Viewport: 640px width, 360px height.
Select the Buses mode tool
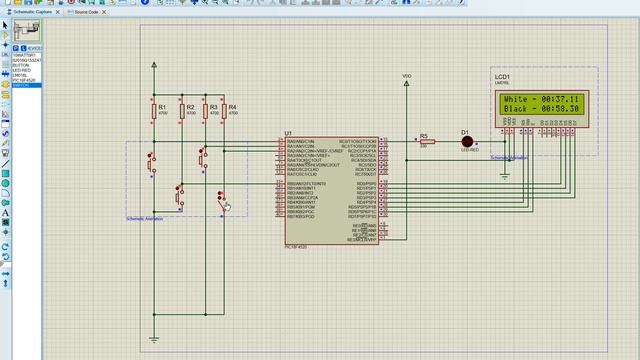tap(5, 74)
